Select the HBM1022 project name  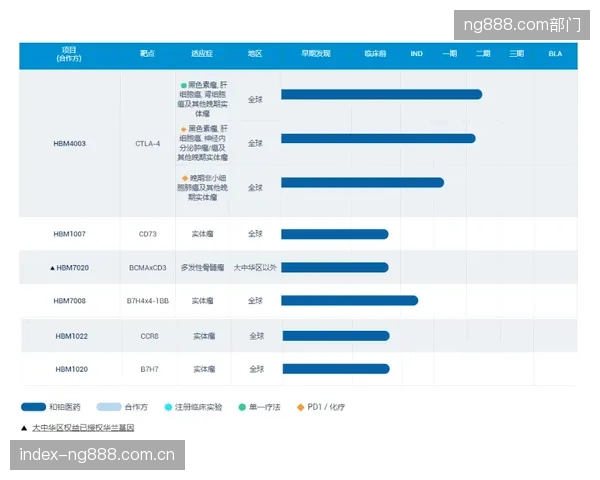coord(72,336)
